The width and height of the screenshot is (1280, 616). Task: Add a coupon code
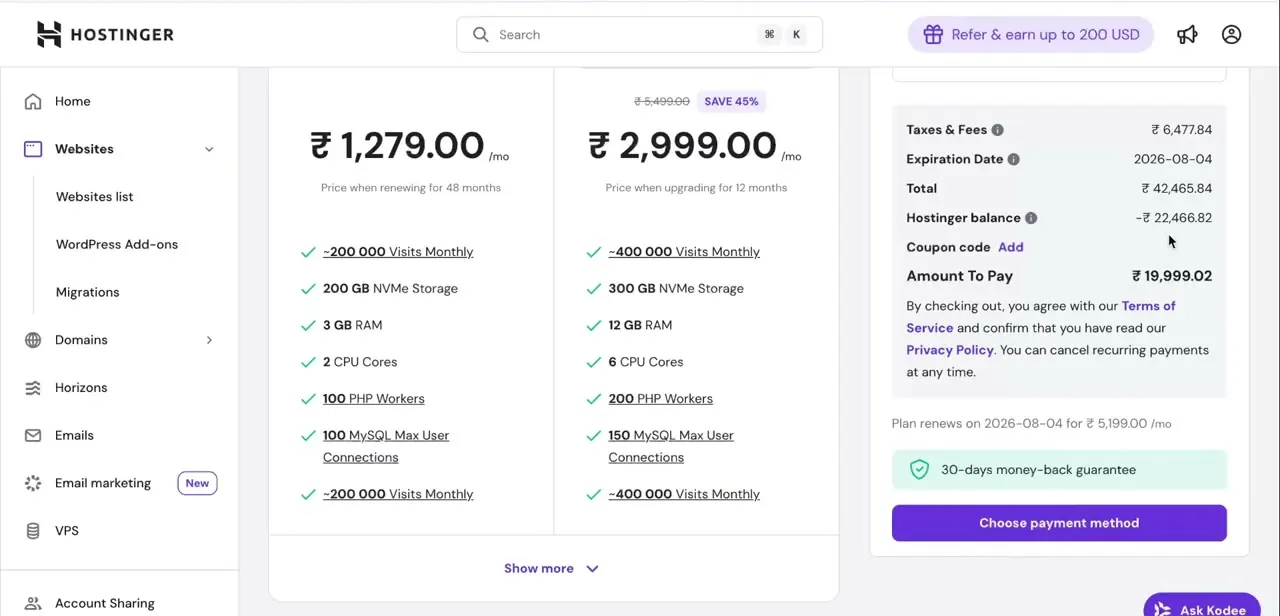click(x=1010, y=247)
